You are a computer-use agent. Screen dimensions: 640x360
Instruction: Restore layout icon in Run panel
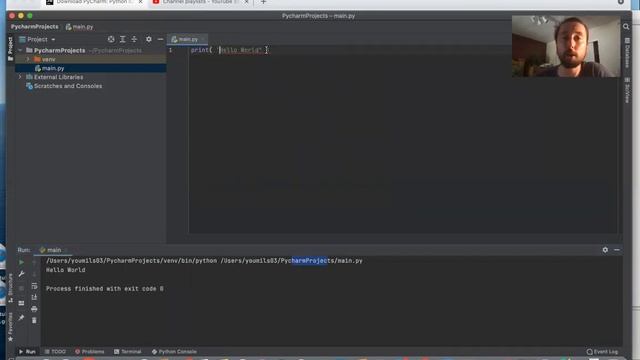21,303
